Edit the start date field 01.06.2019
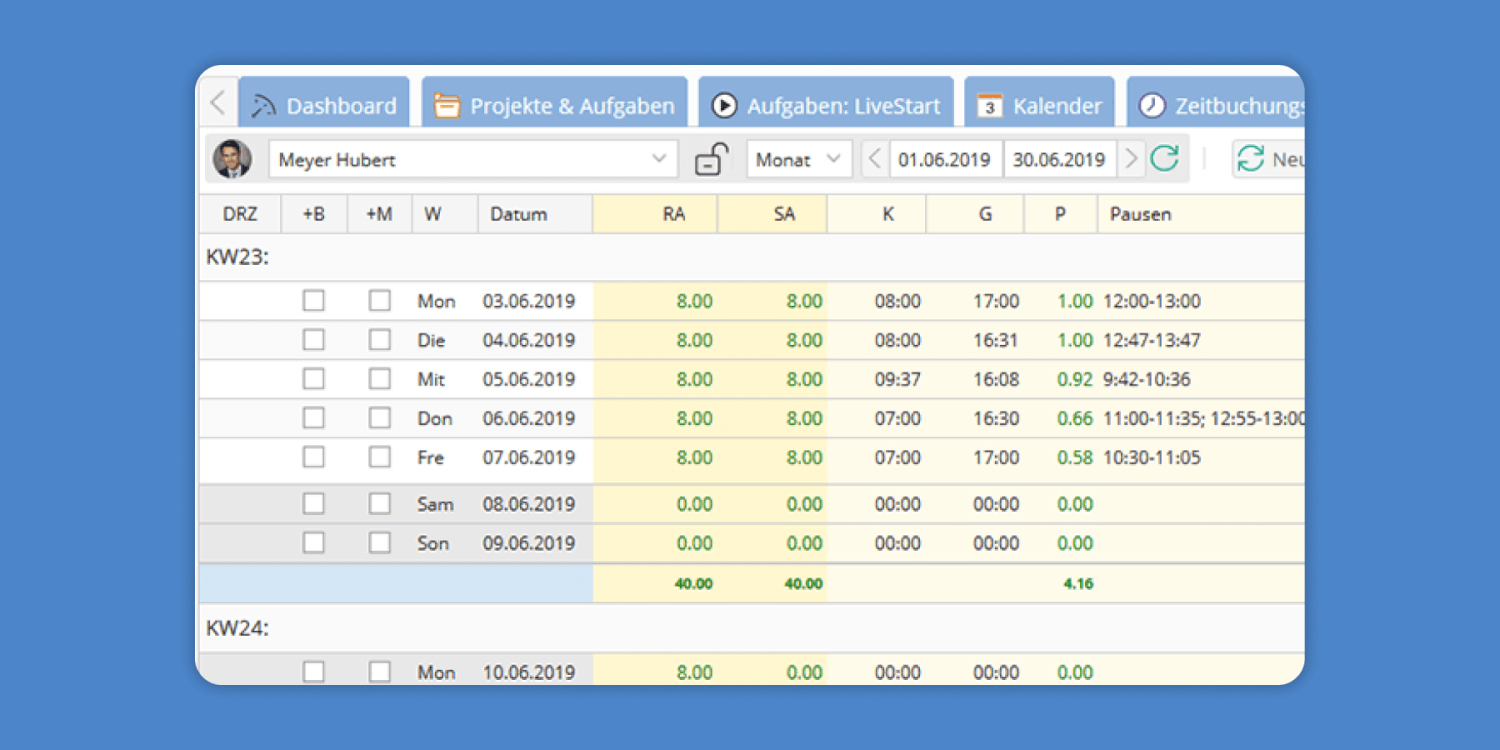1500x750 pixels. click(x=944, y=159)
